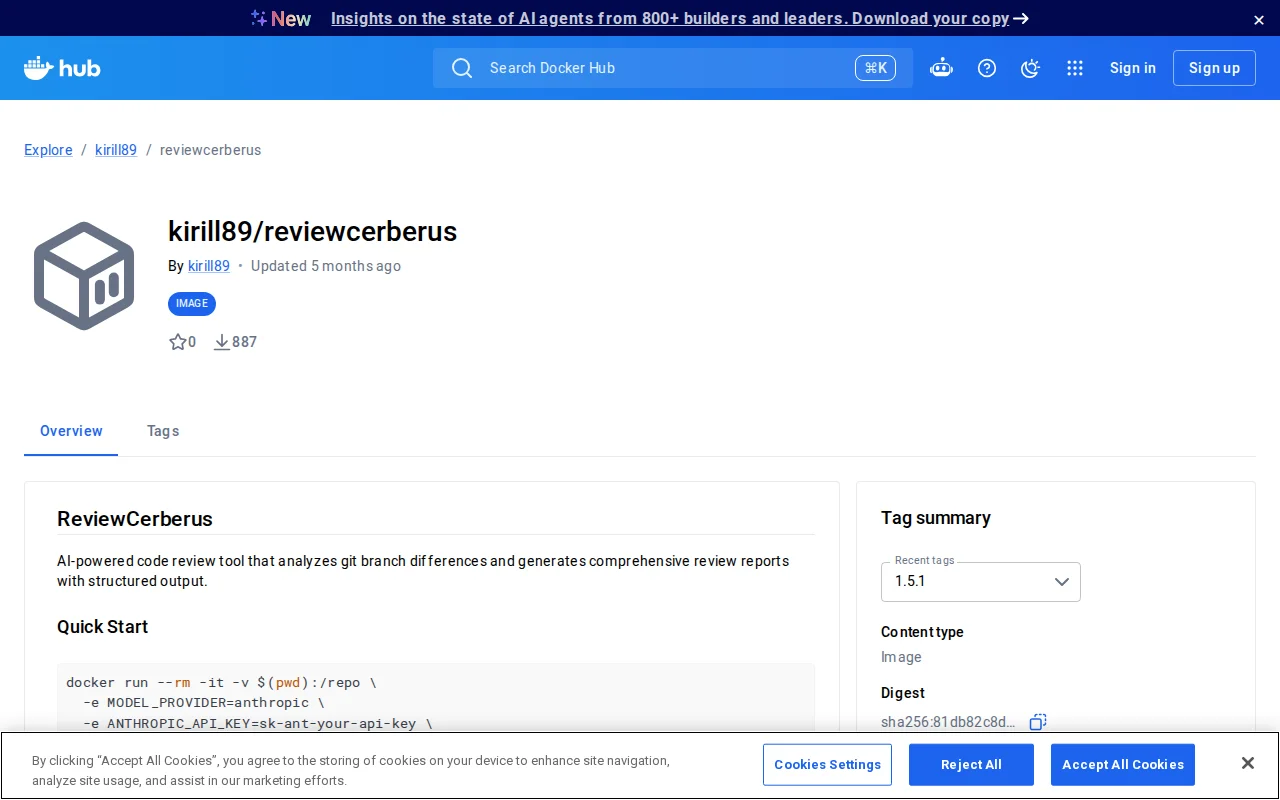Click the search magnifier icon
The height and width of the screenshot is (800, 1280).
(462, 68)
